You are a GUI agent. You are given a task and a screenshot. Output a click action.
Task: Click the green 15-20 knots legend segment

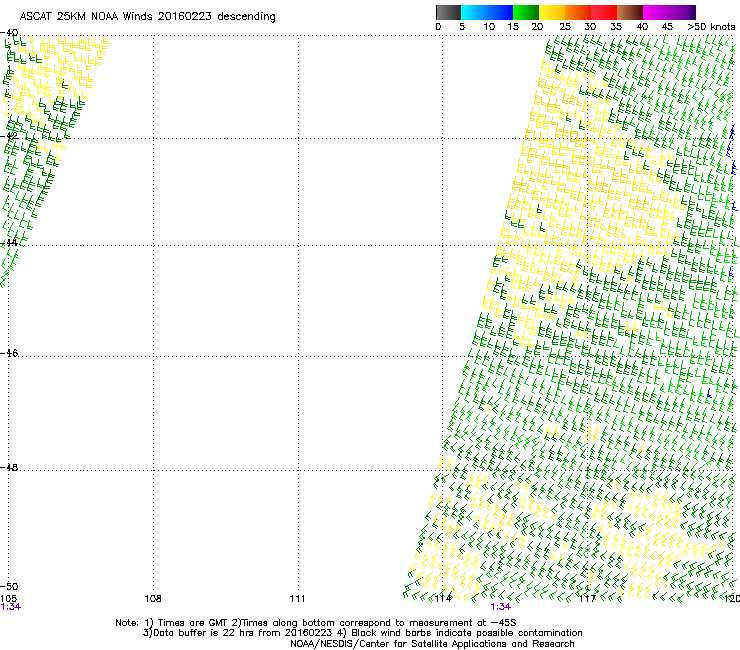526,12
